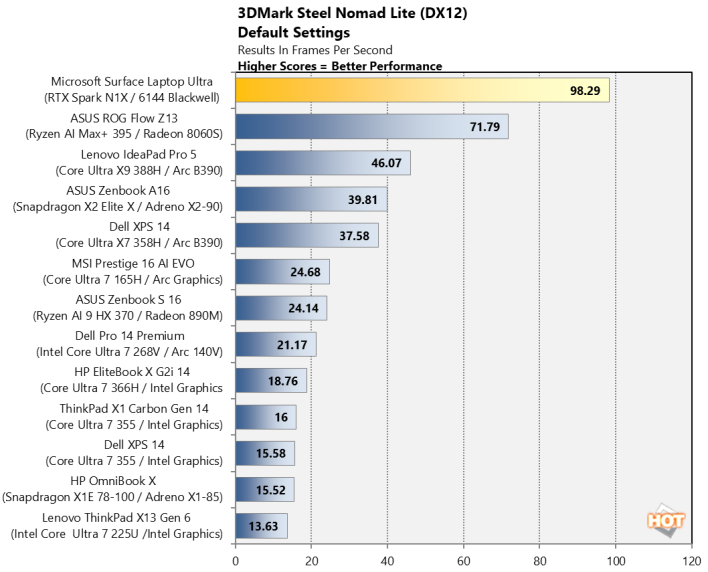This screenshot has height=572, width=708.
Task: Click Core Ultra 7 165H / Arc Graphics text
Action: [133, 280]
